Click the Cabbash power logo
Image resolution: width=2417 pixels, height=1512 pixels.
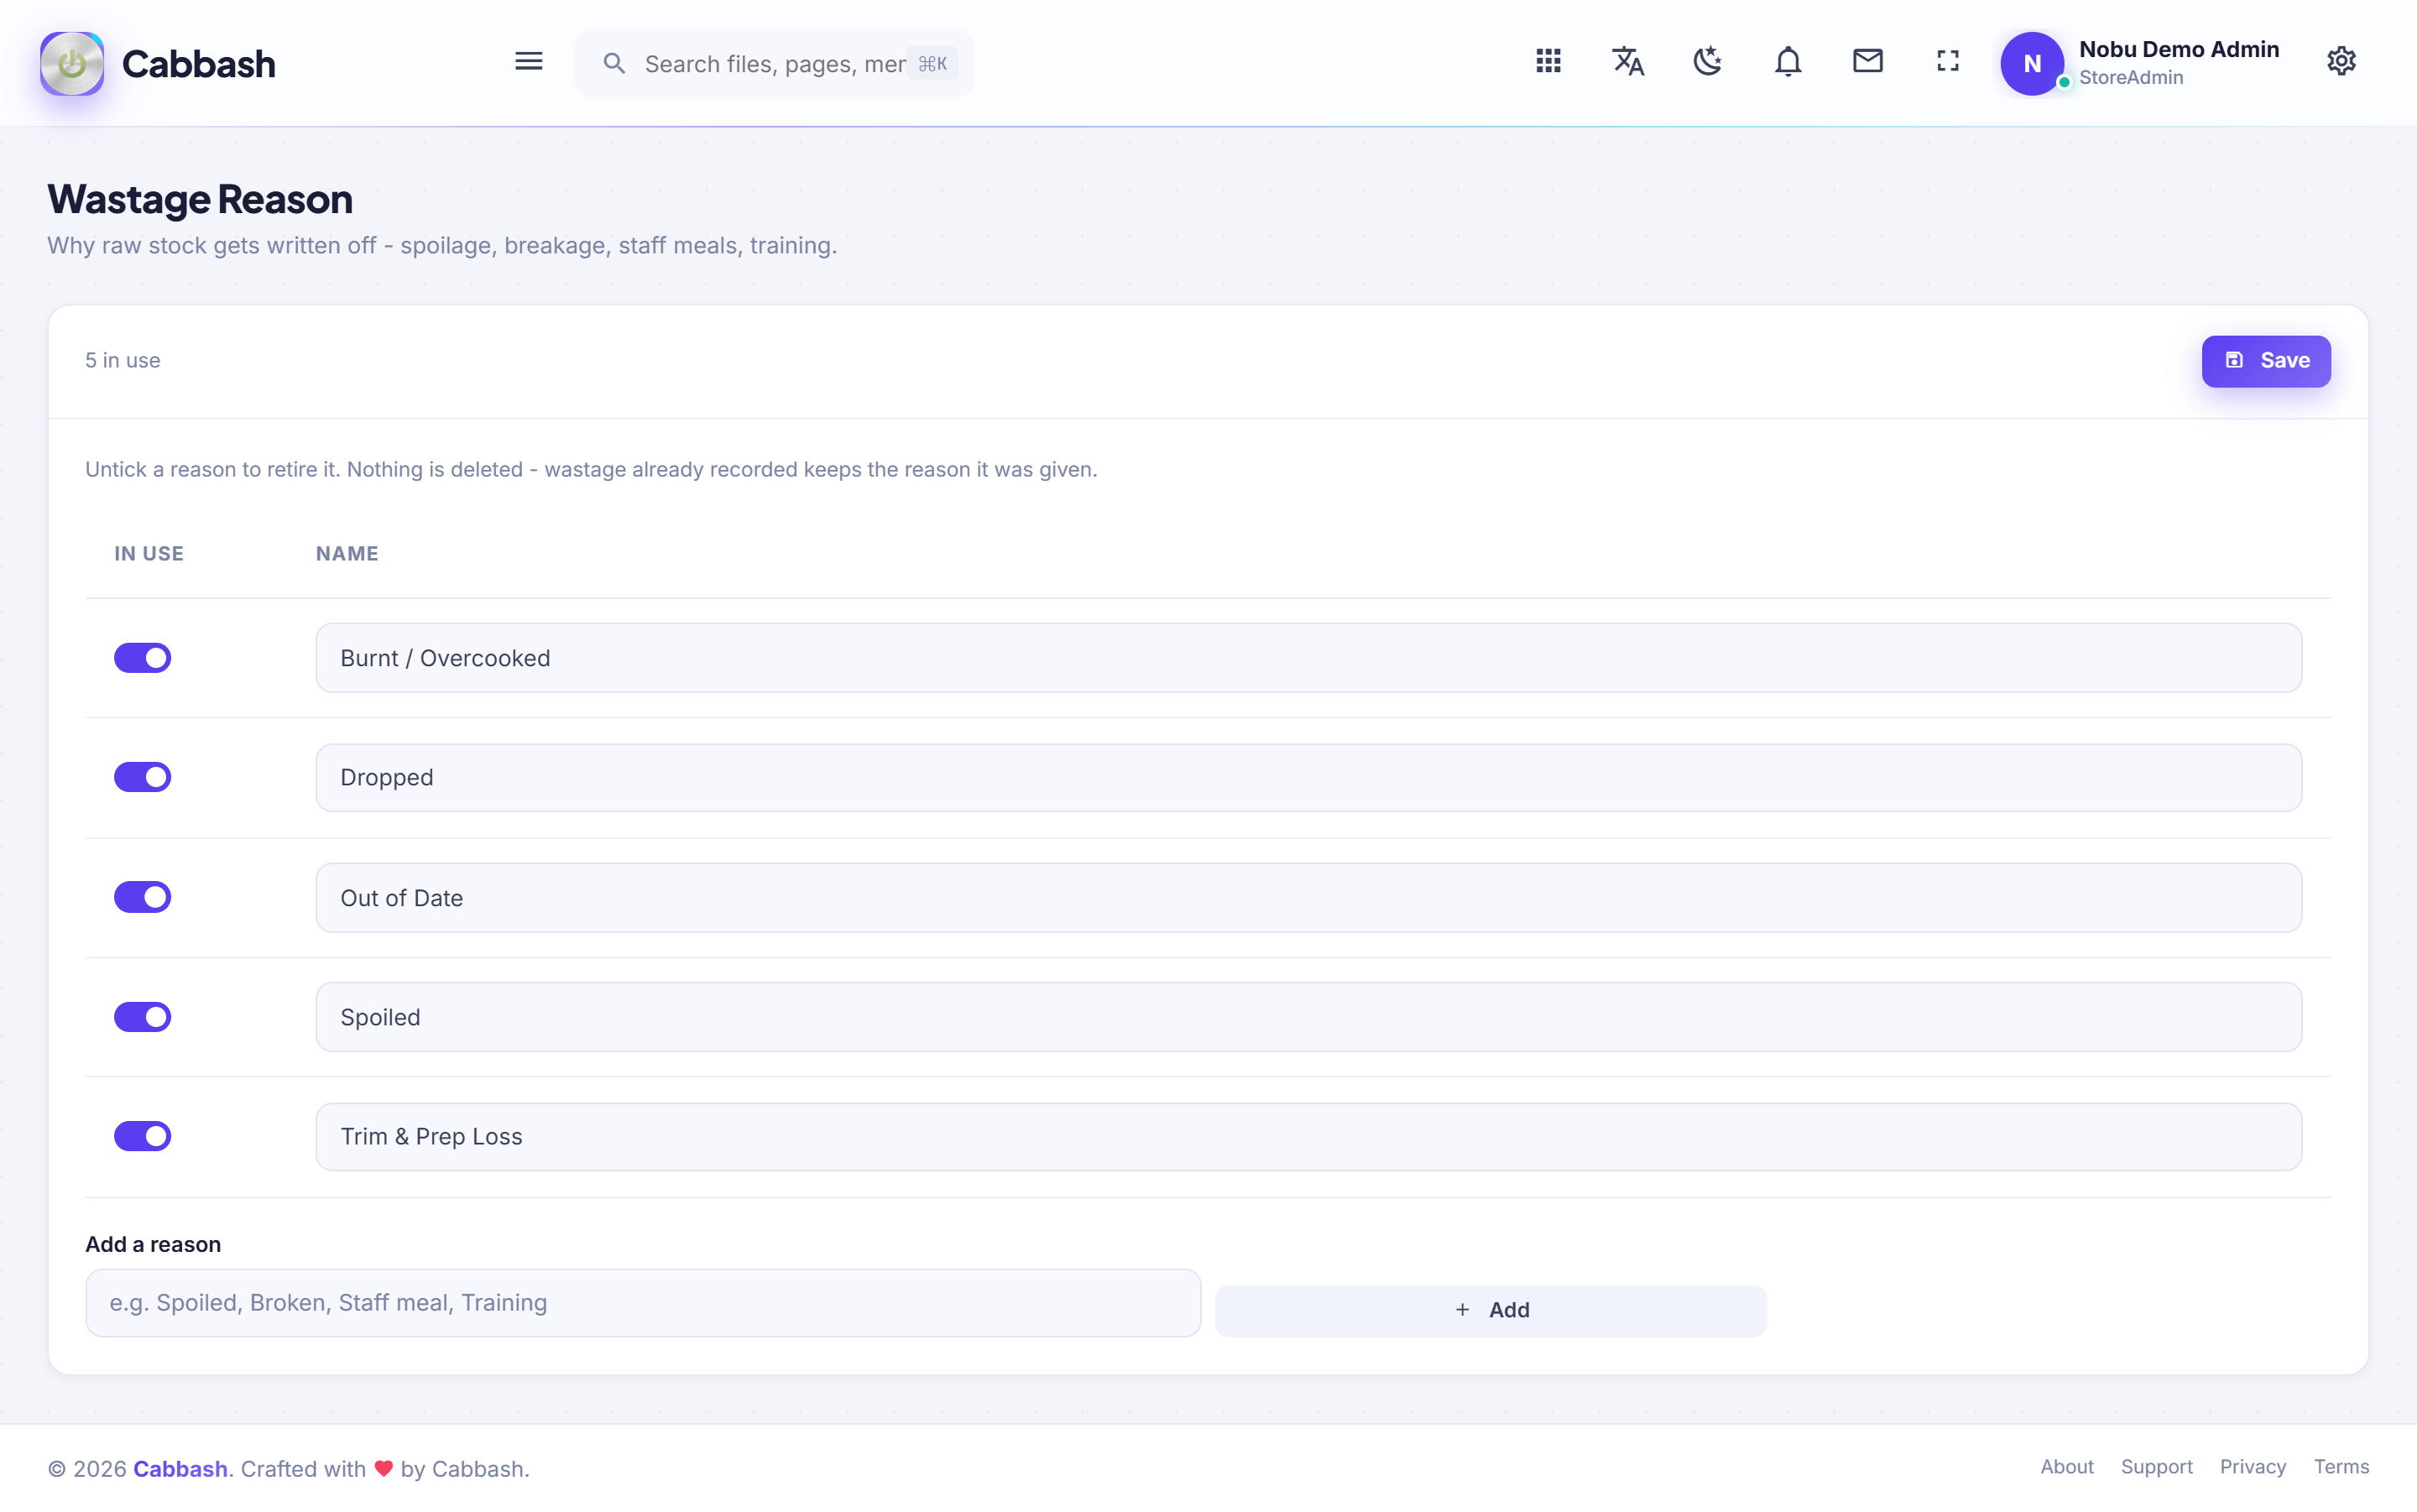[x=72, y=64]
